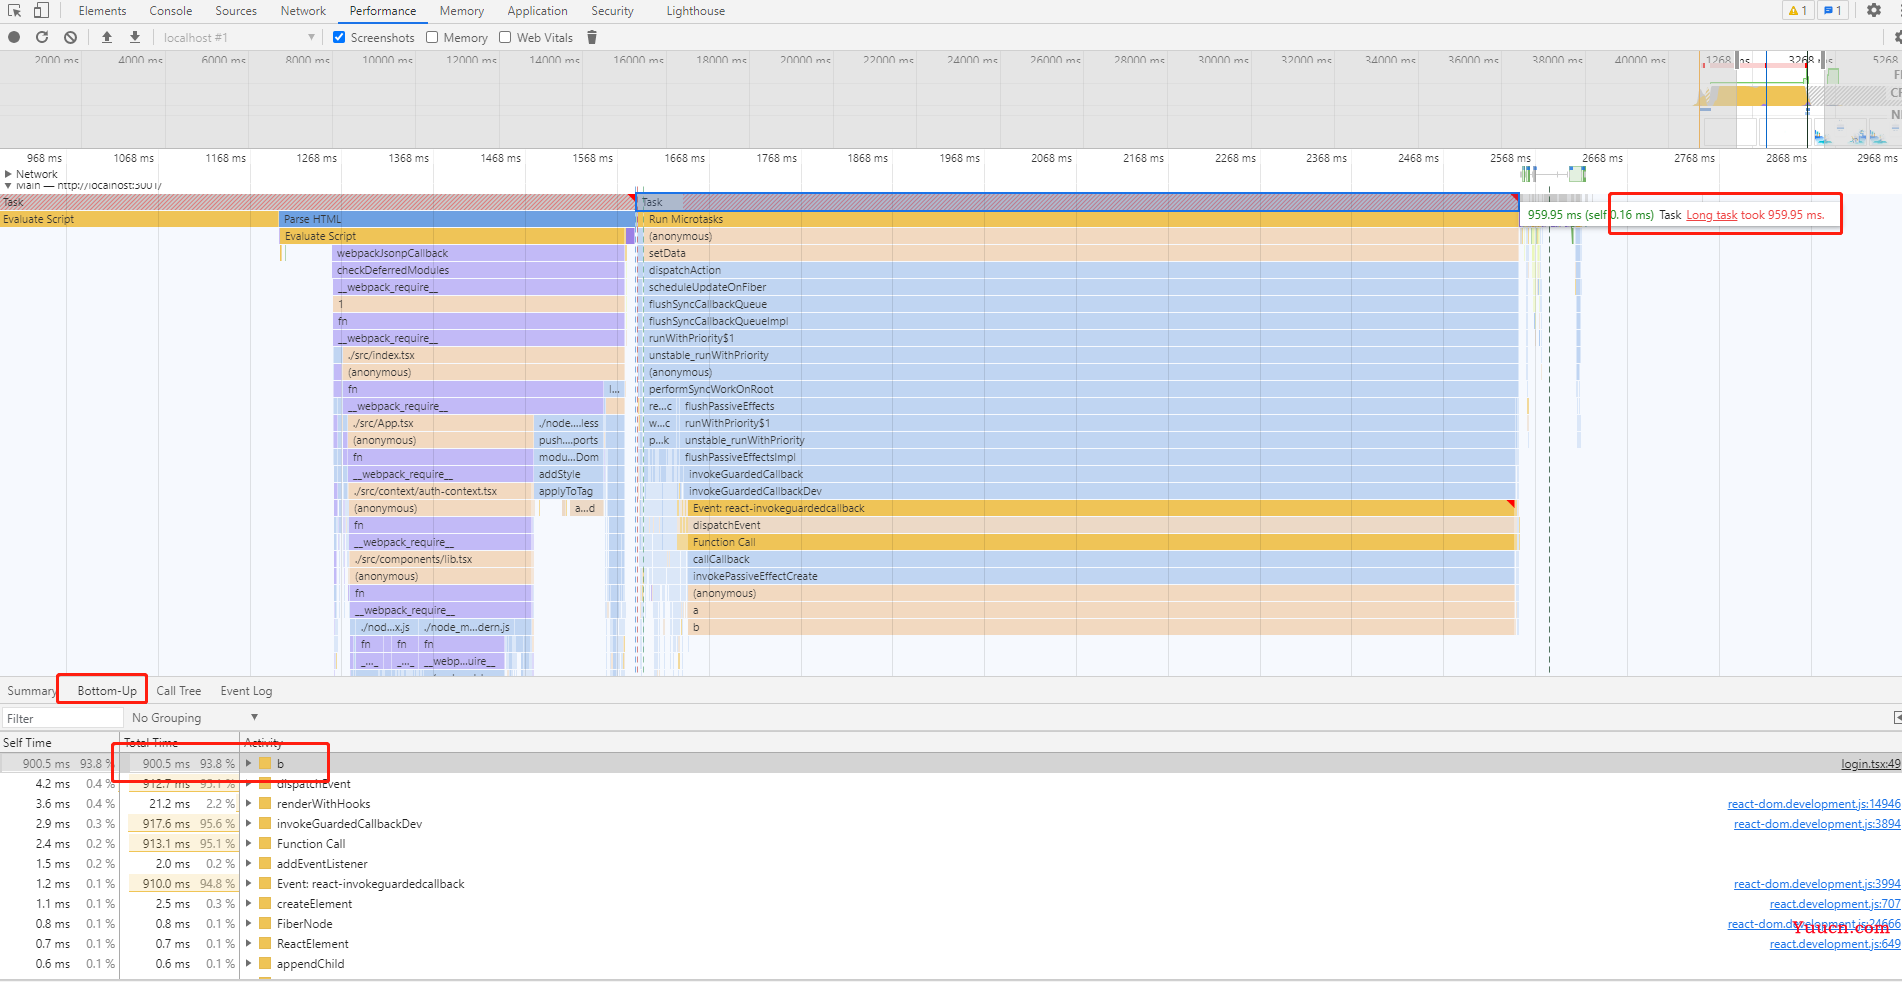
Task: Select the Parse HTML flame bar
Action: pyautogui.click(x=456, y=219)
